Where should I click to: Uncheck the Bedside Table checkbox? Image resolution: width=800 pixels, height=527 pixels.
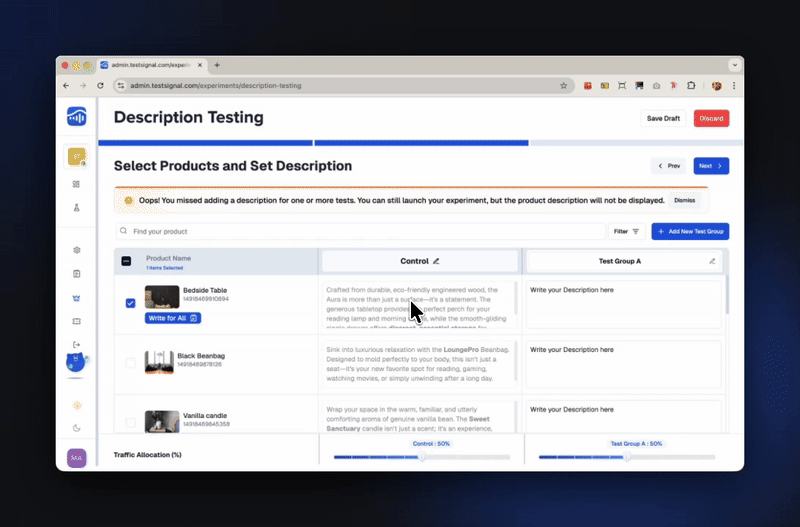(x=131, y=304)
